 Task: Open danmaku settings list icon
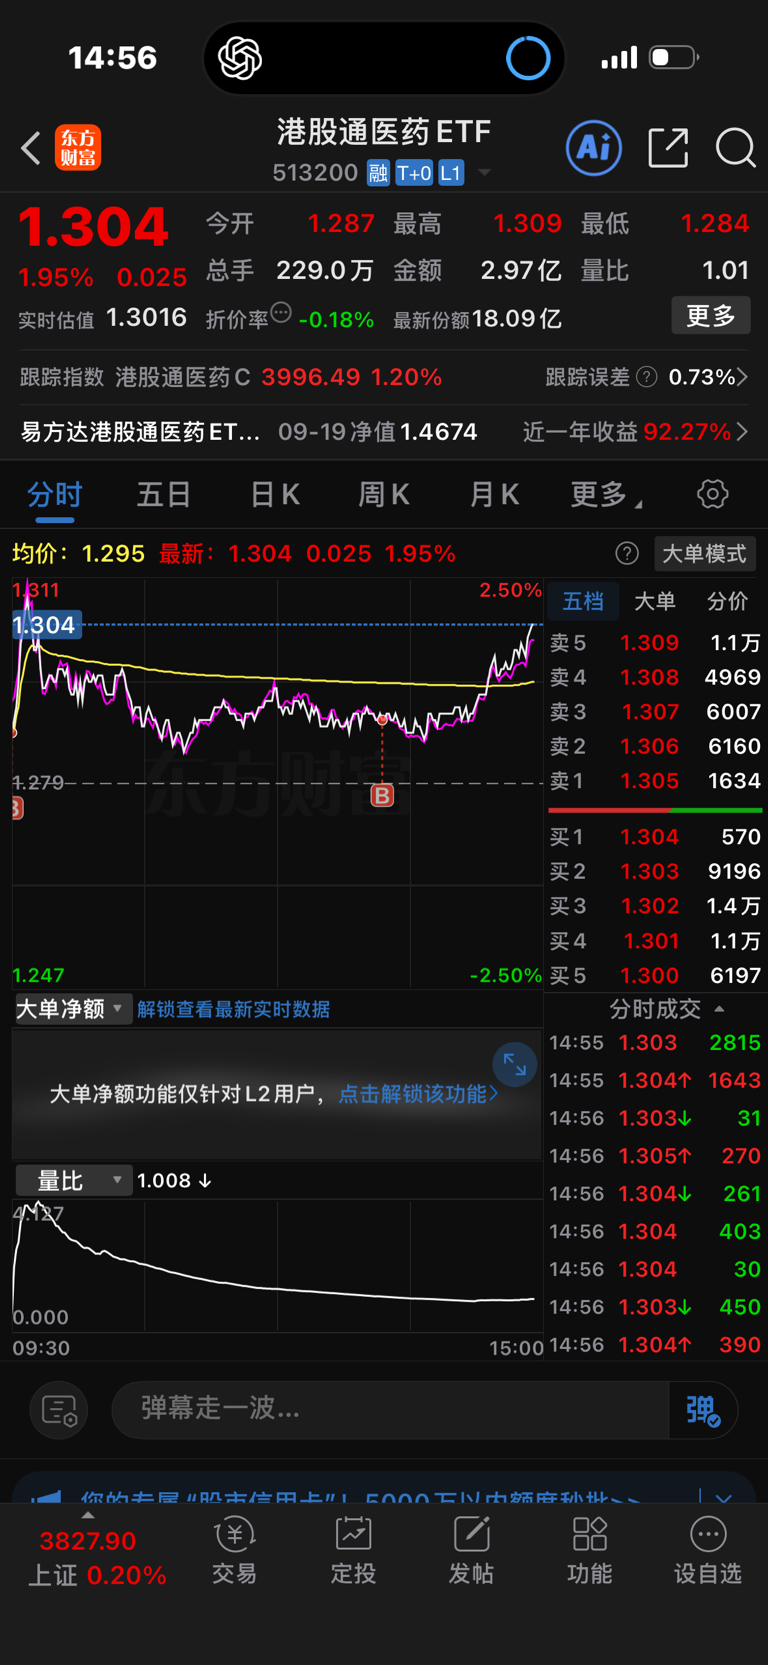pos(59,1410)
